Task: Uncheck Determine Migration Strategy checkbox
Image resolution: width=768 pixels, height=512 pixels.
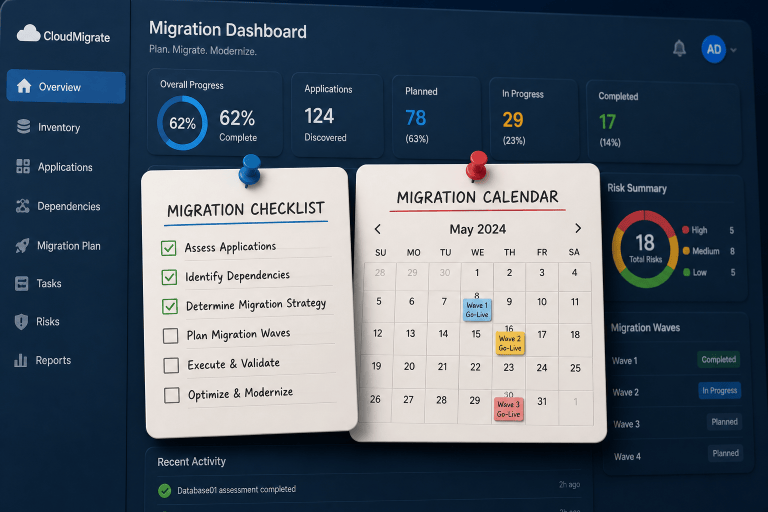Action: click(170, 307)
